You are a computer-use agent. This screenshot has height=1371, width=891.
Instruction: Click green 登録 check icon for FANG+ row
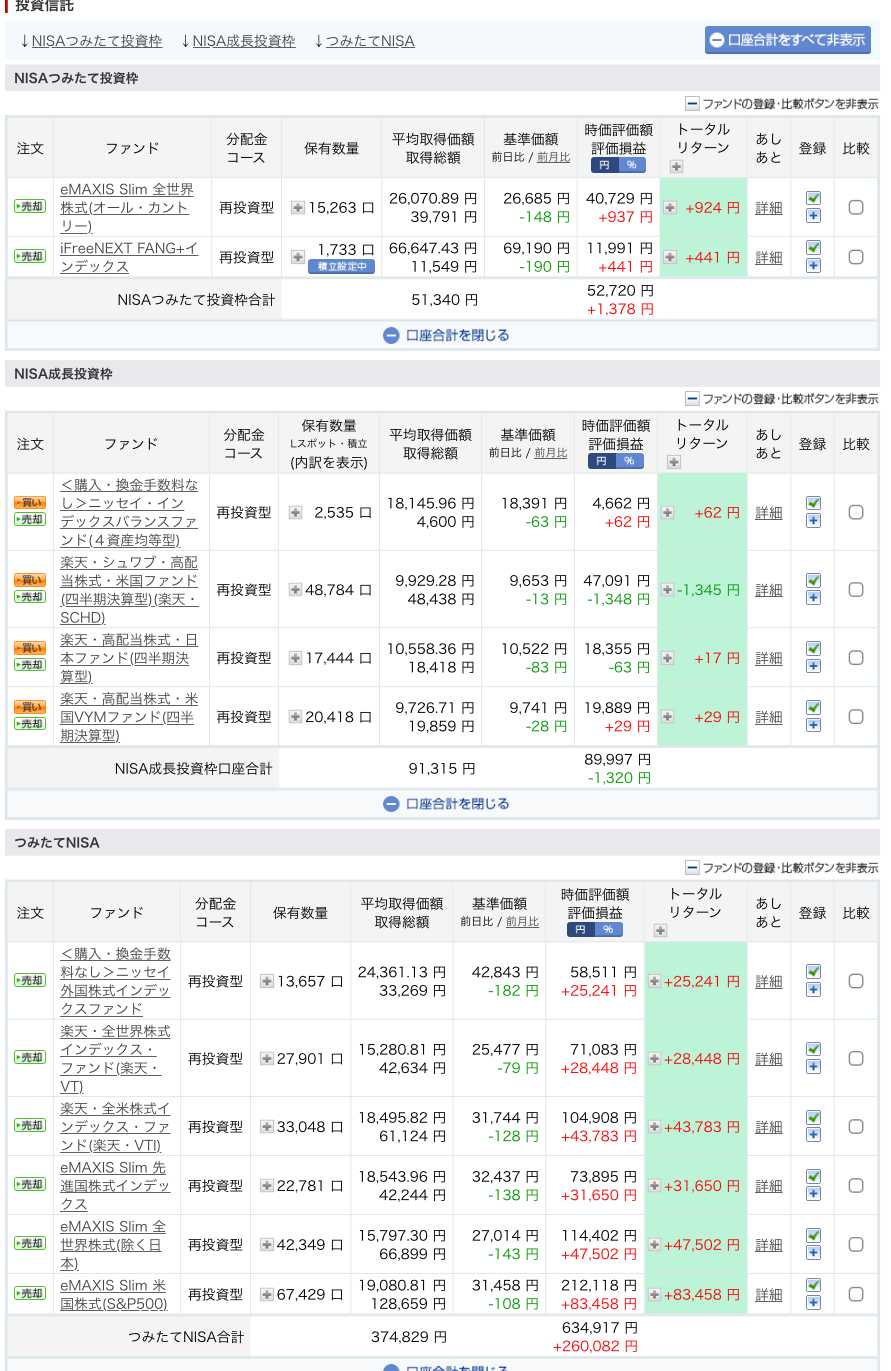[813, 248]
